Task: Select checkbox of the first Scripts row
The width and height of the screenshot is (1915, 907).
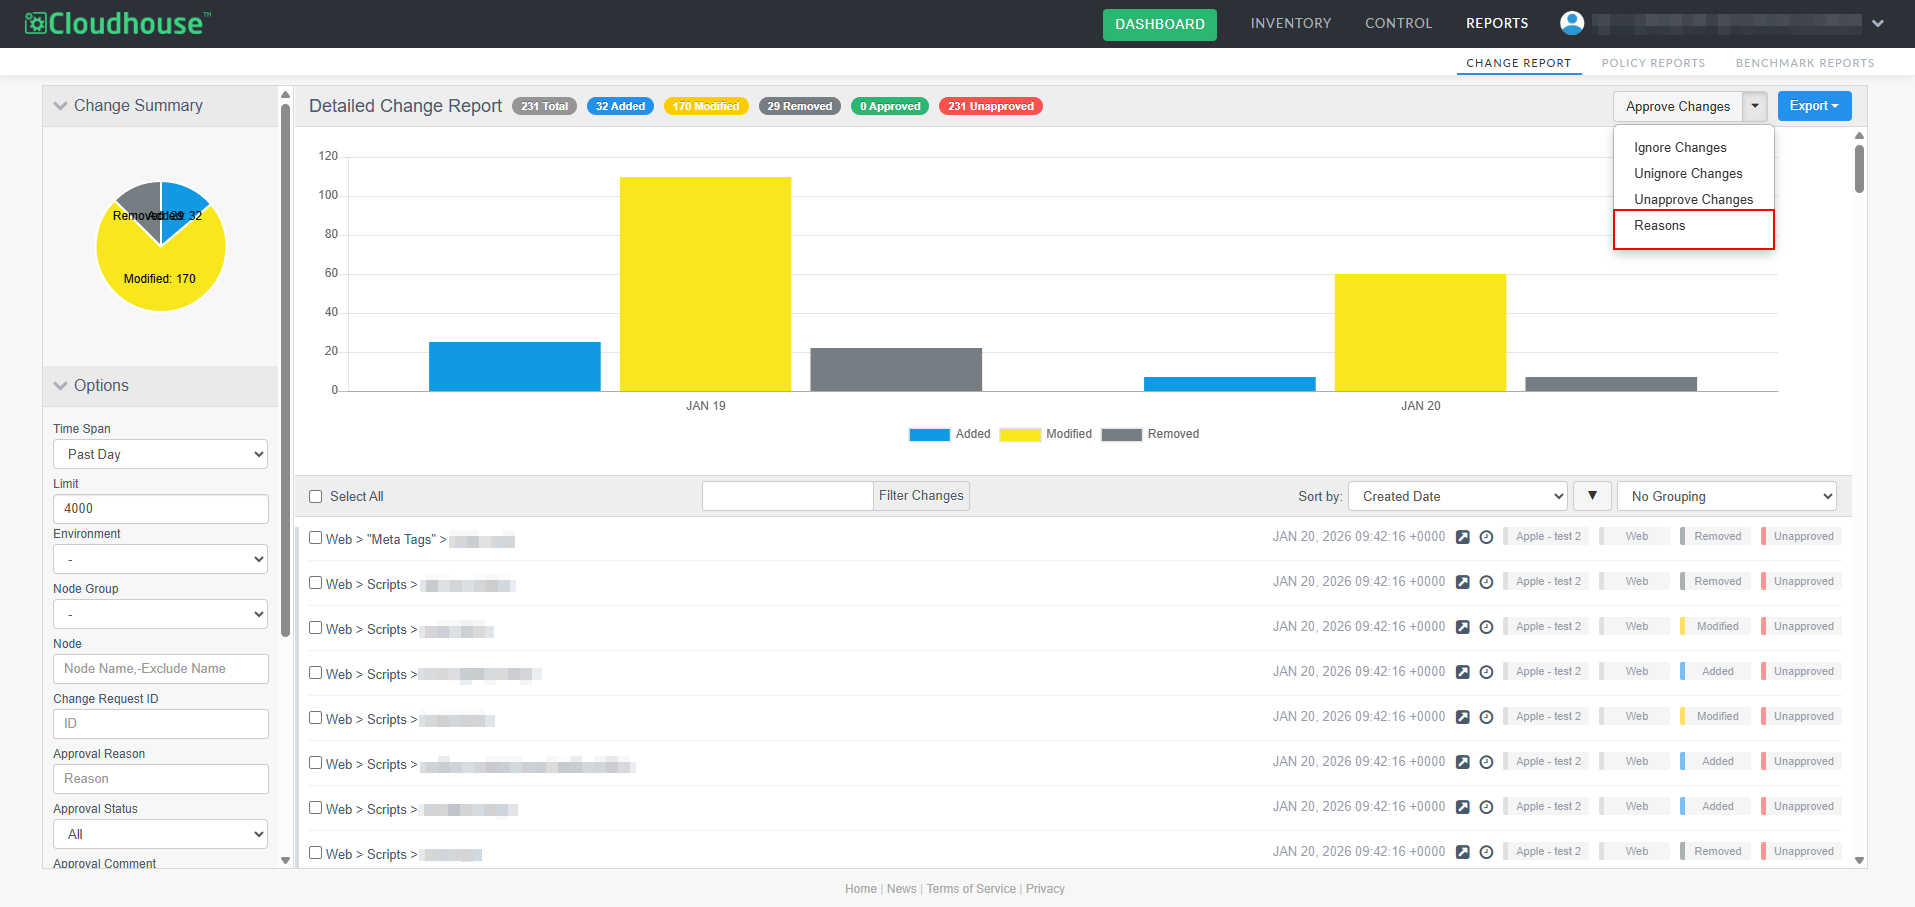Action: click(x=316, y=583)
